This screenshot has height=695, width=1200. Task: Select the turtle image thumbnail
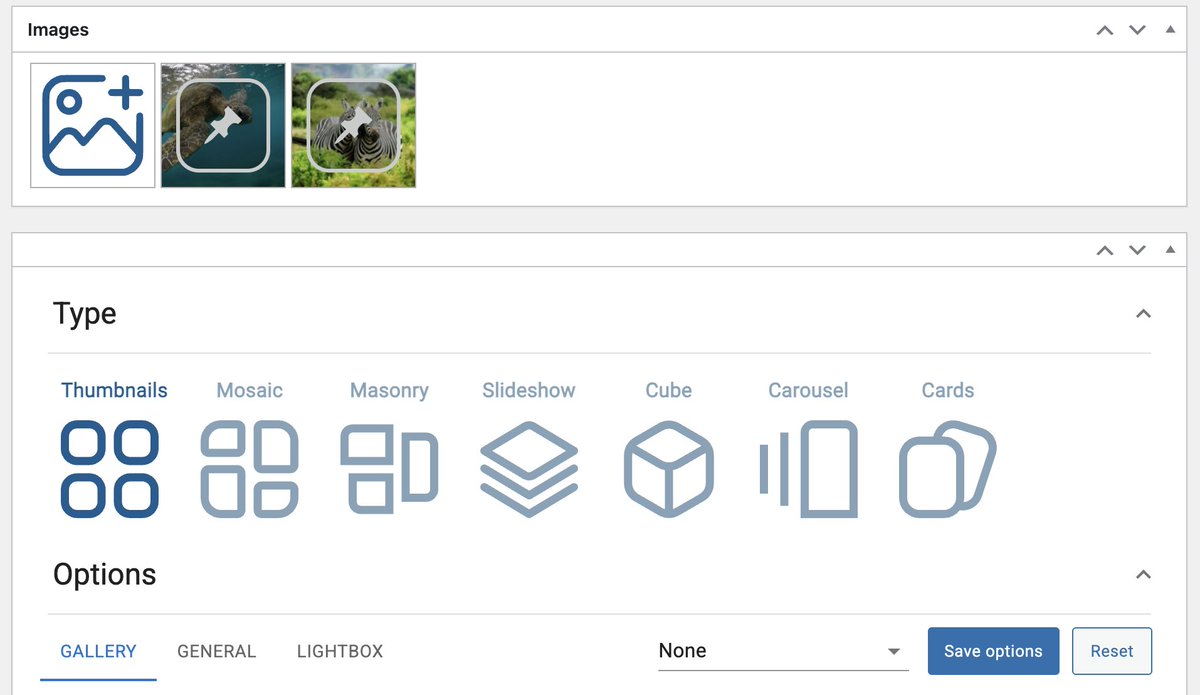click(x=223, y=125)
